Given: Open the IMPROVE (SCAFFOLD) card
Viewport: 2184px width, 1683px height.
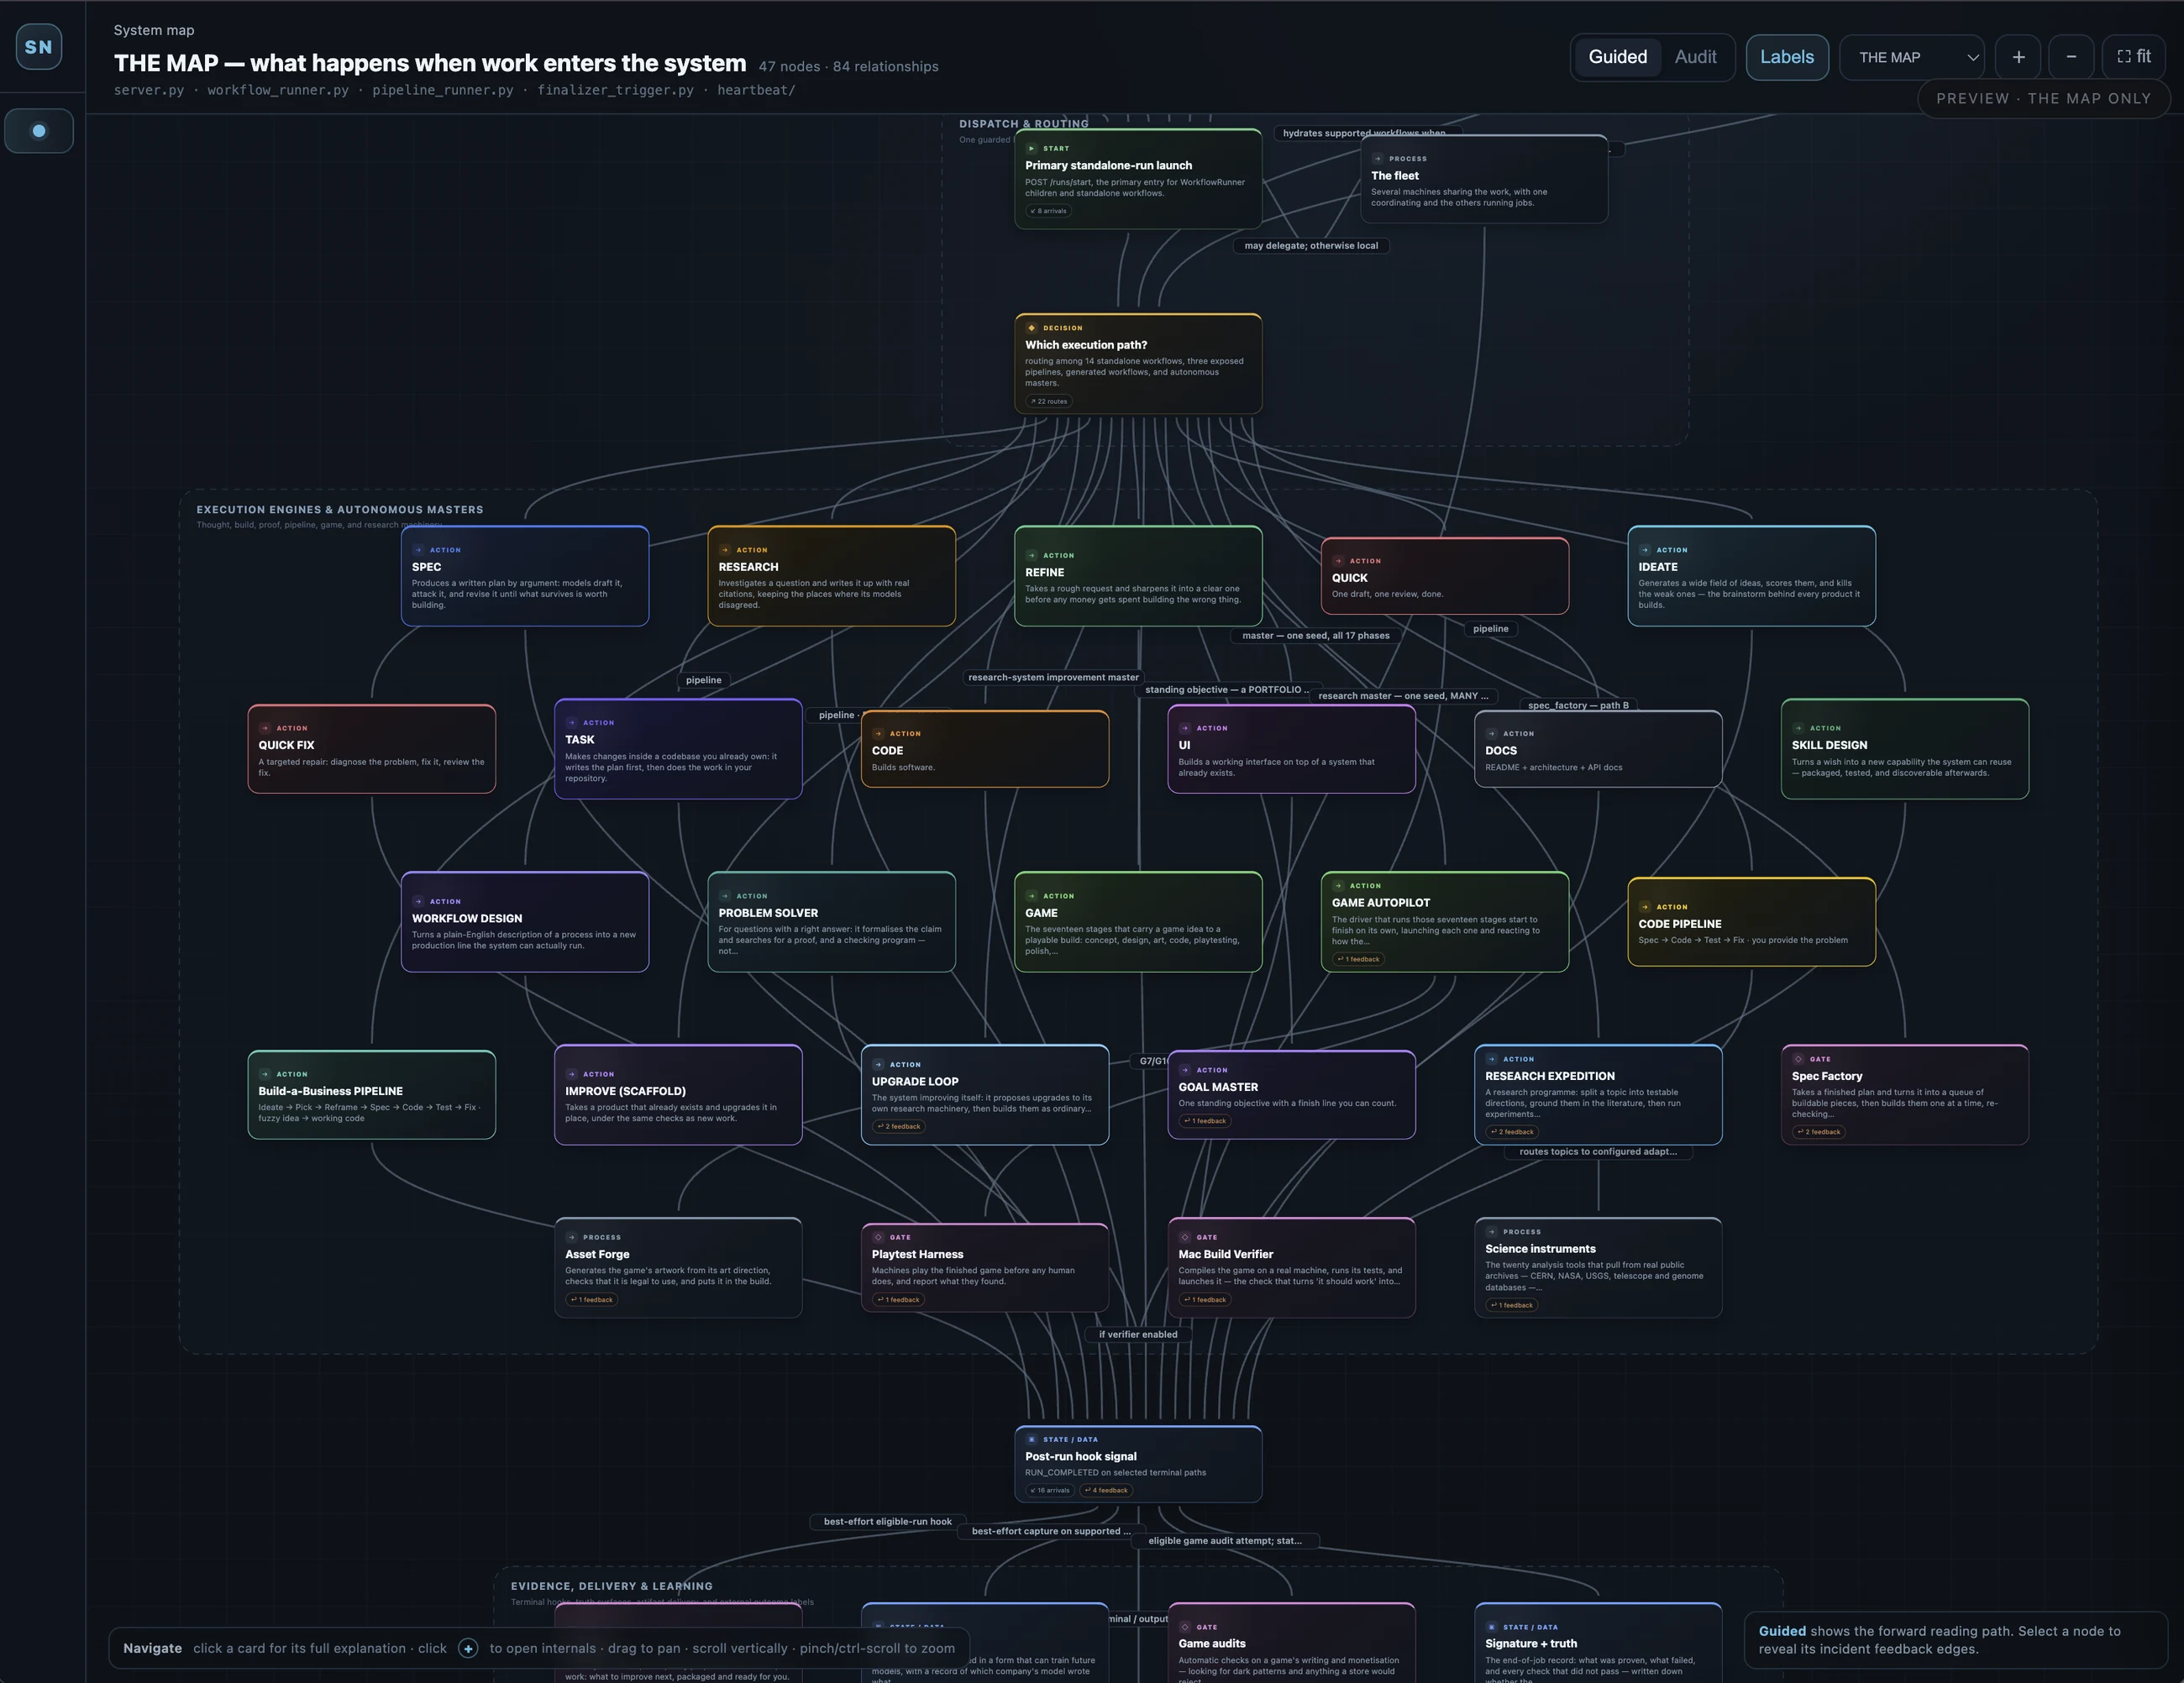Looking at the screenshot, I should click(x=678, y=1095).
